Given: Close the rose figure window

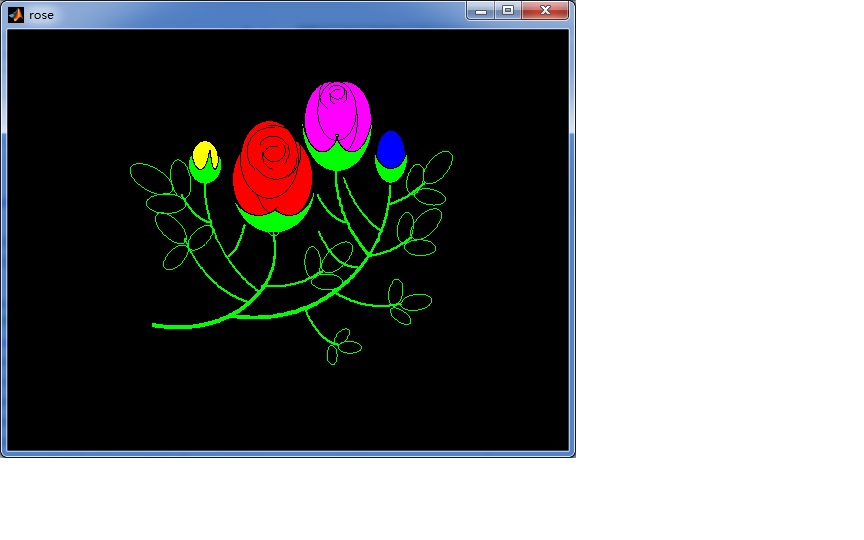Looking at the screenshot, I should (x=546, y=10).
